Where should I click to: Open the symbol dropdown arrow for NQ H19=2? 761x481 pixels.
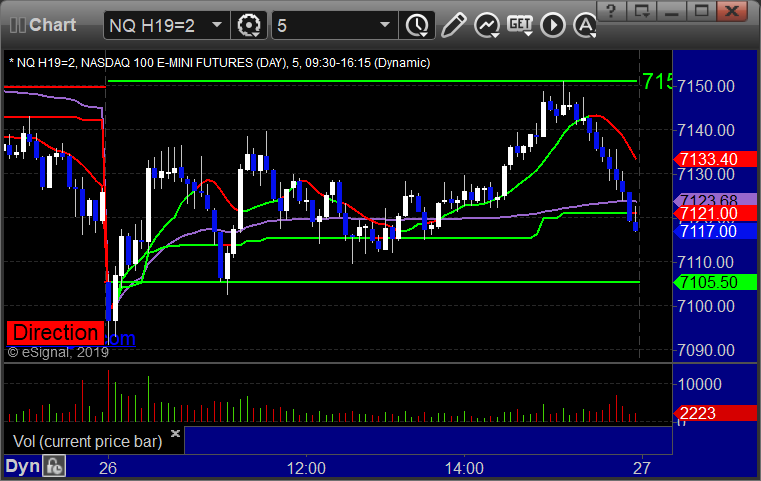click(217, 25)
